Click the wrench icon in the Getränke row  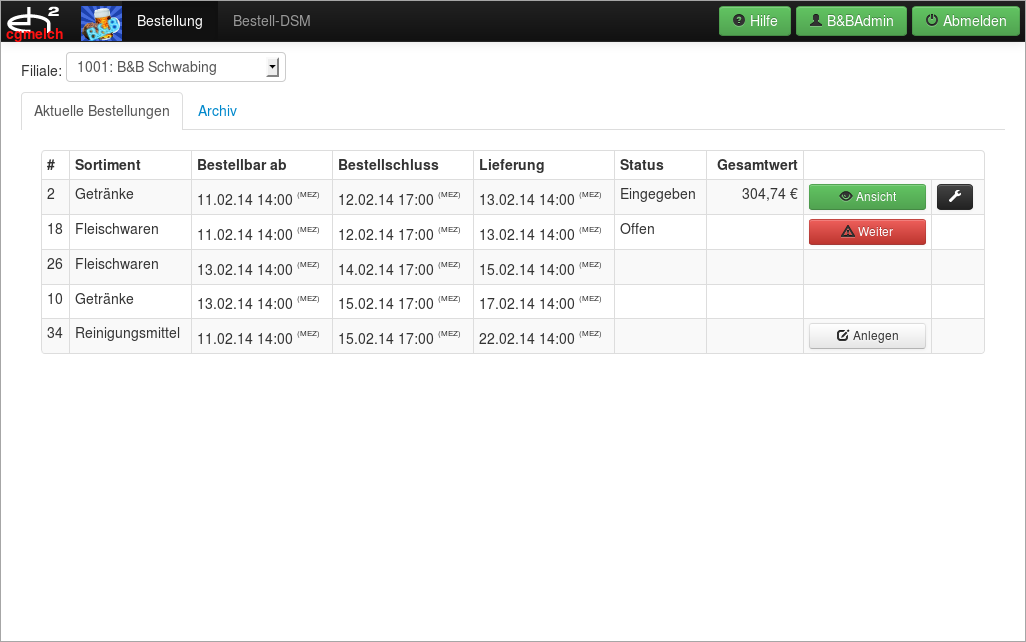click(x=954, y=197)
